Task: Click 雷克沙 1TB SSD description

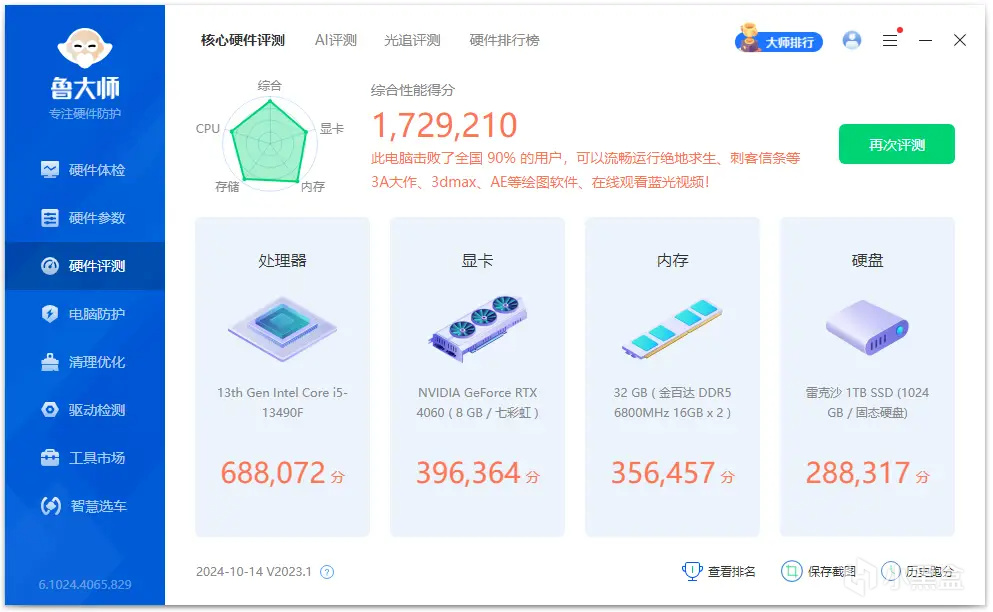Action: (x=867, y=402)
